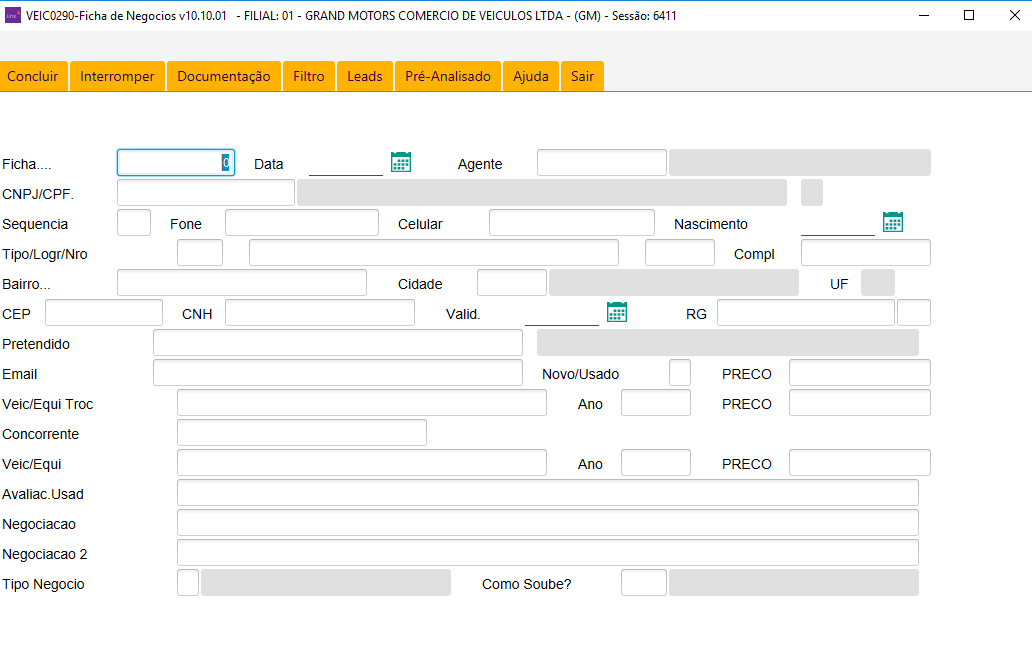Open the Valid. calendar picker icon
The width and height of the screenshot is (1032, 653).
point(617,312)
